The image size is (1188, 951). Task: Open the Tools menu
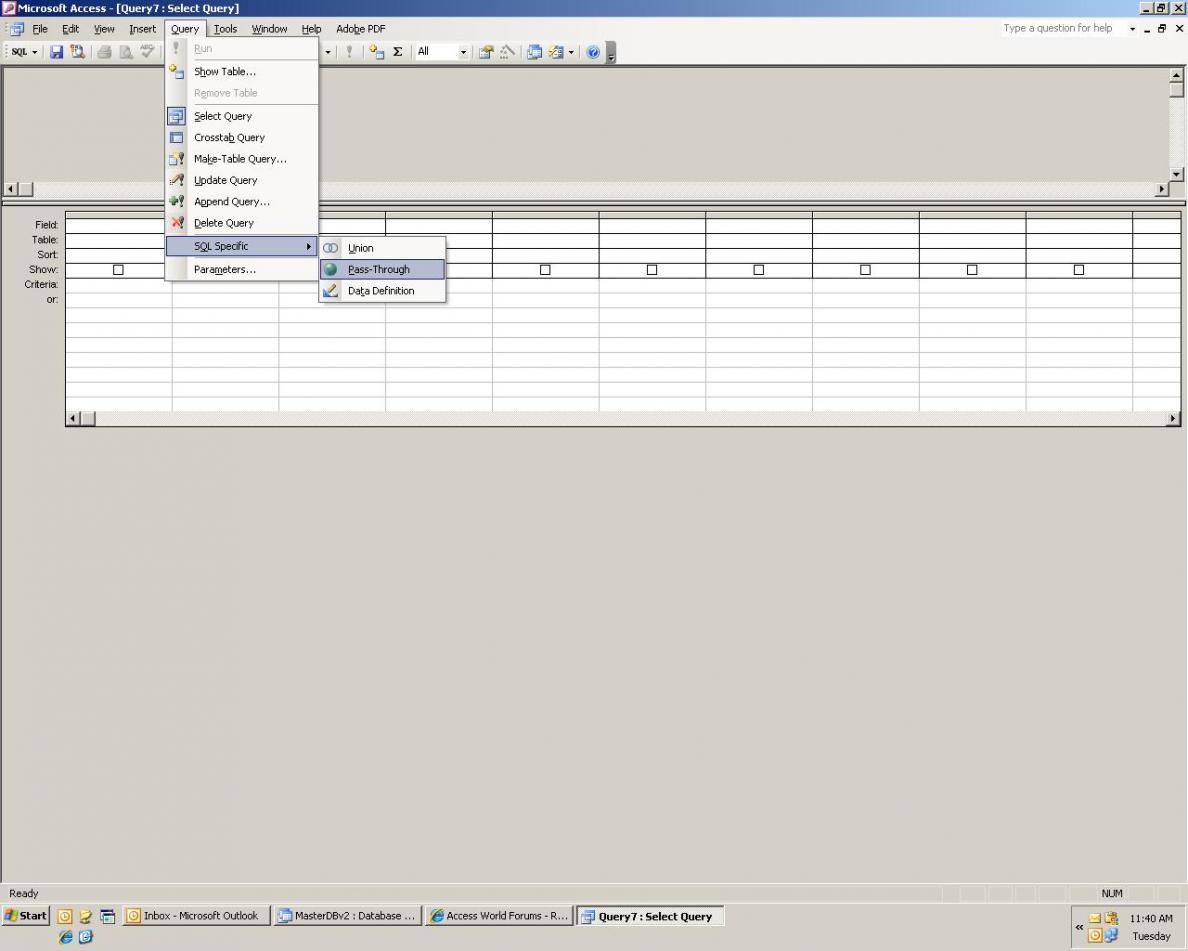point(225,29)
